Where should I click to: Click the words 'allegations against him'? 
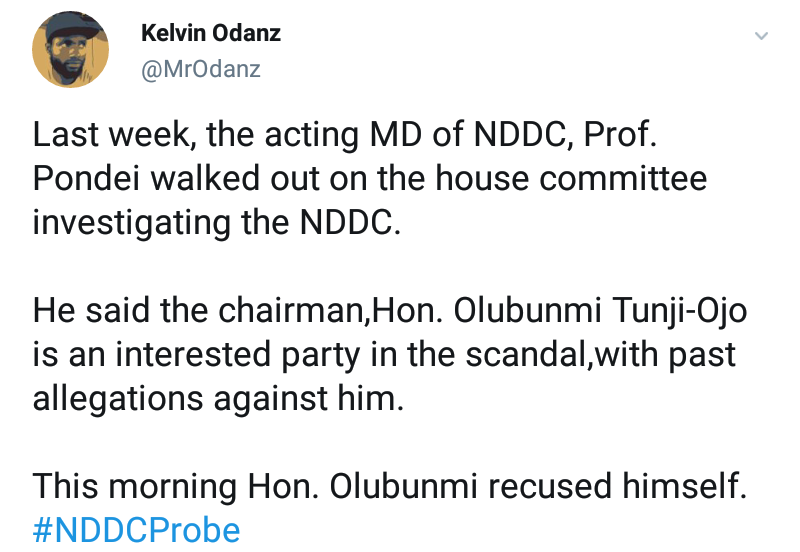216,399
